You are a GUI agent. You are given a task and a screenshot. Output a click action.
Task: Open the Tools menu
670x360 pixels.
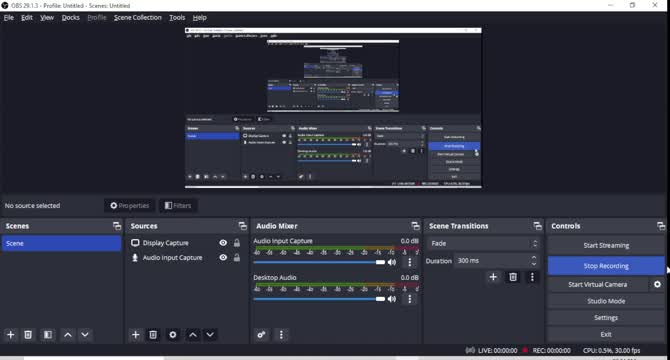pyautogui.click(x=177, y=18)
